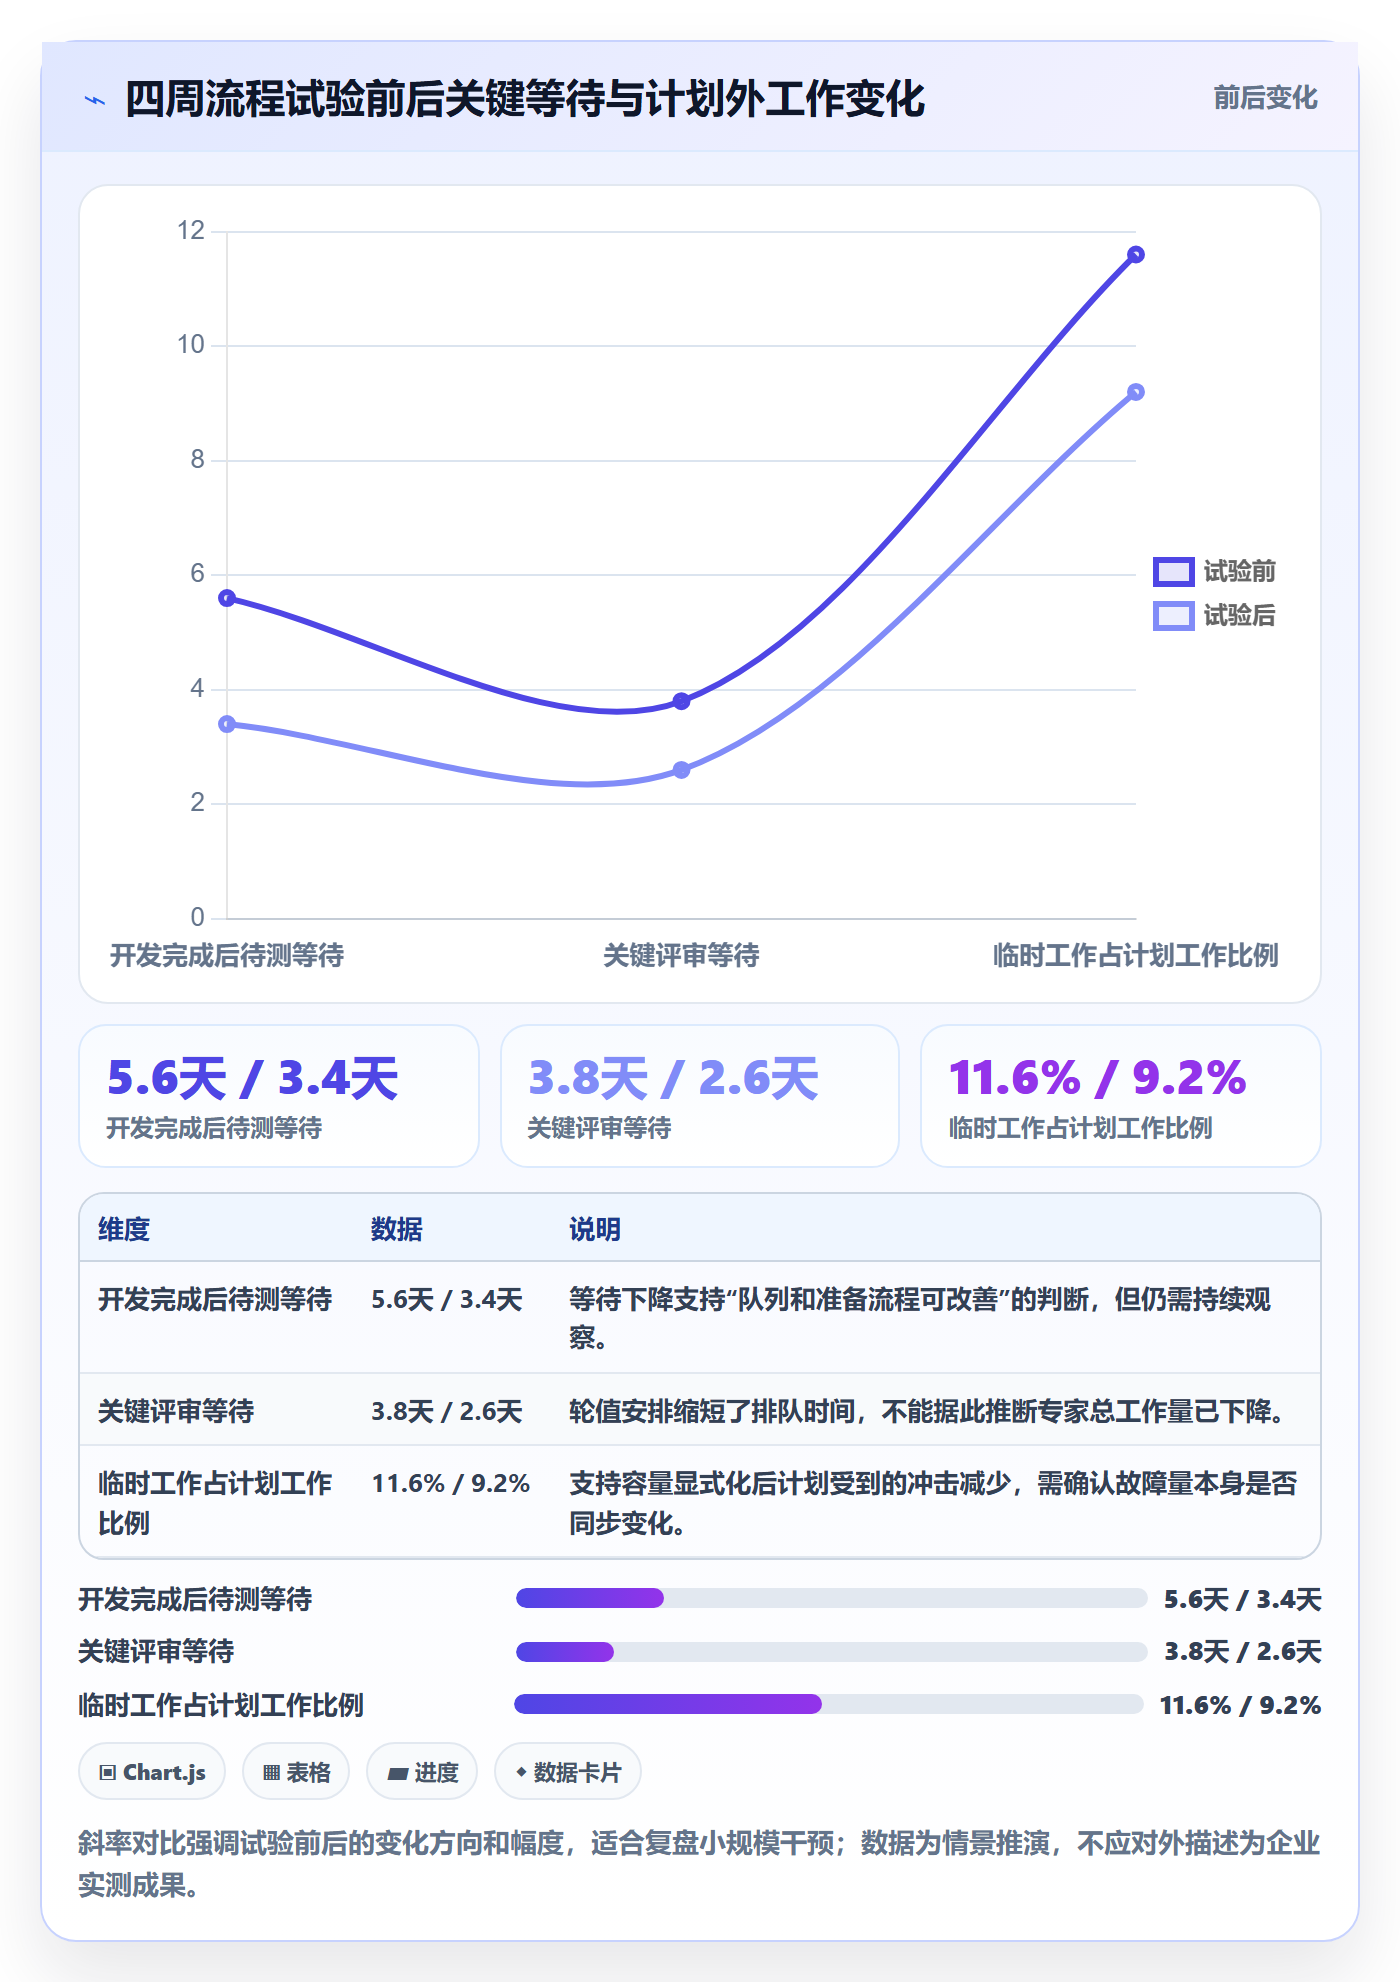Click the 开发完成后待测等待 progress bar

[x=831, y=1598]
